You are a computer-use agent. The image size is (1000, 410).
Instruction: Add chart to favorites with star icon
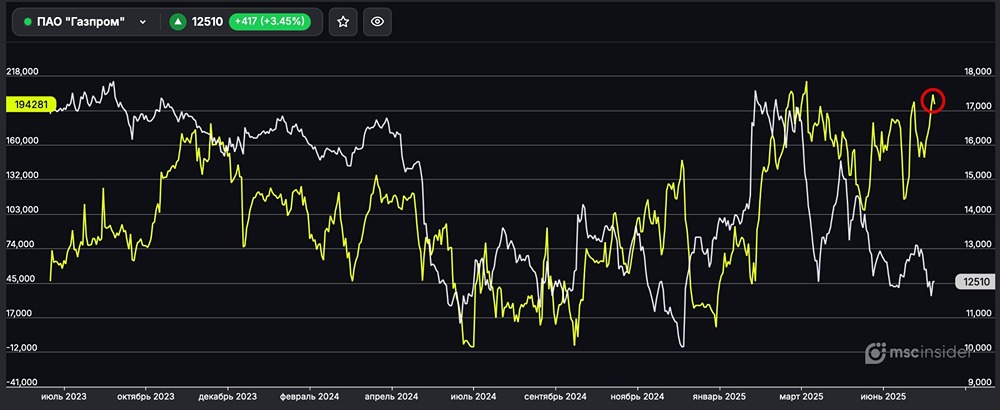click(x=343, y=22)
